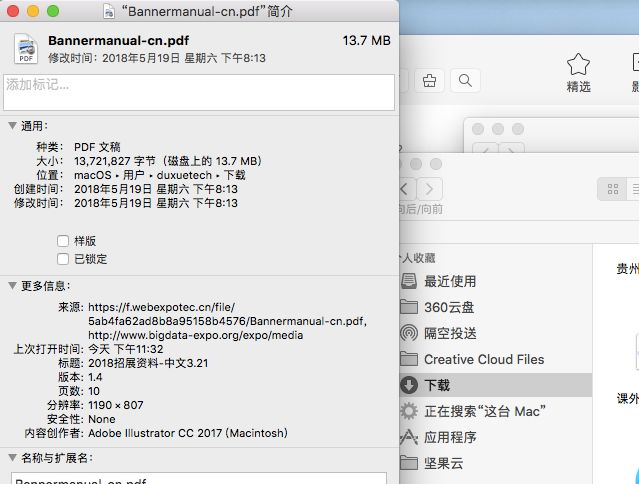
Task: Click the Creative Cloud Files folder icon
Action: [409, 359]
